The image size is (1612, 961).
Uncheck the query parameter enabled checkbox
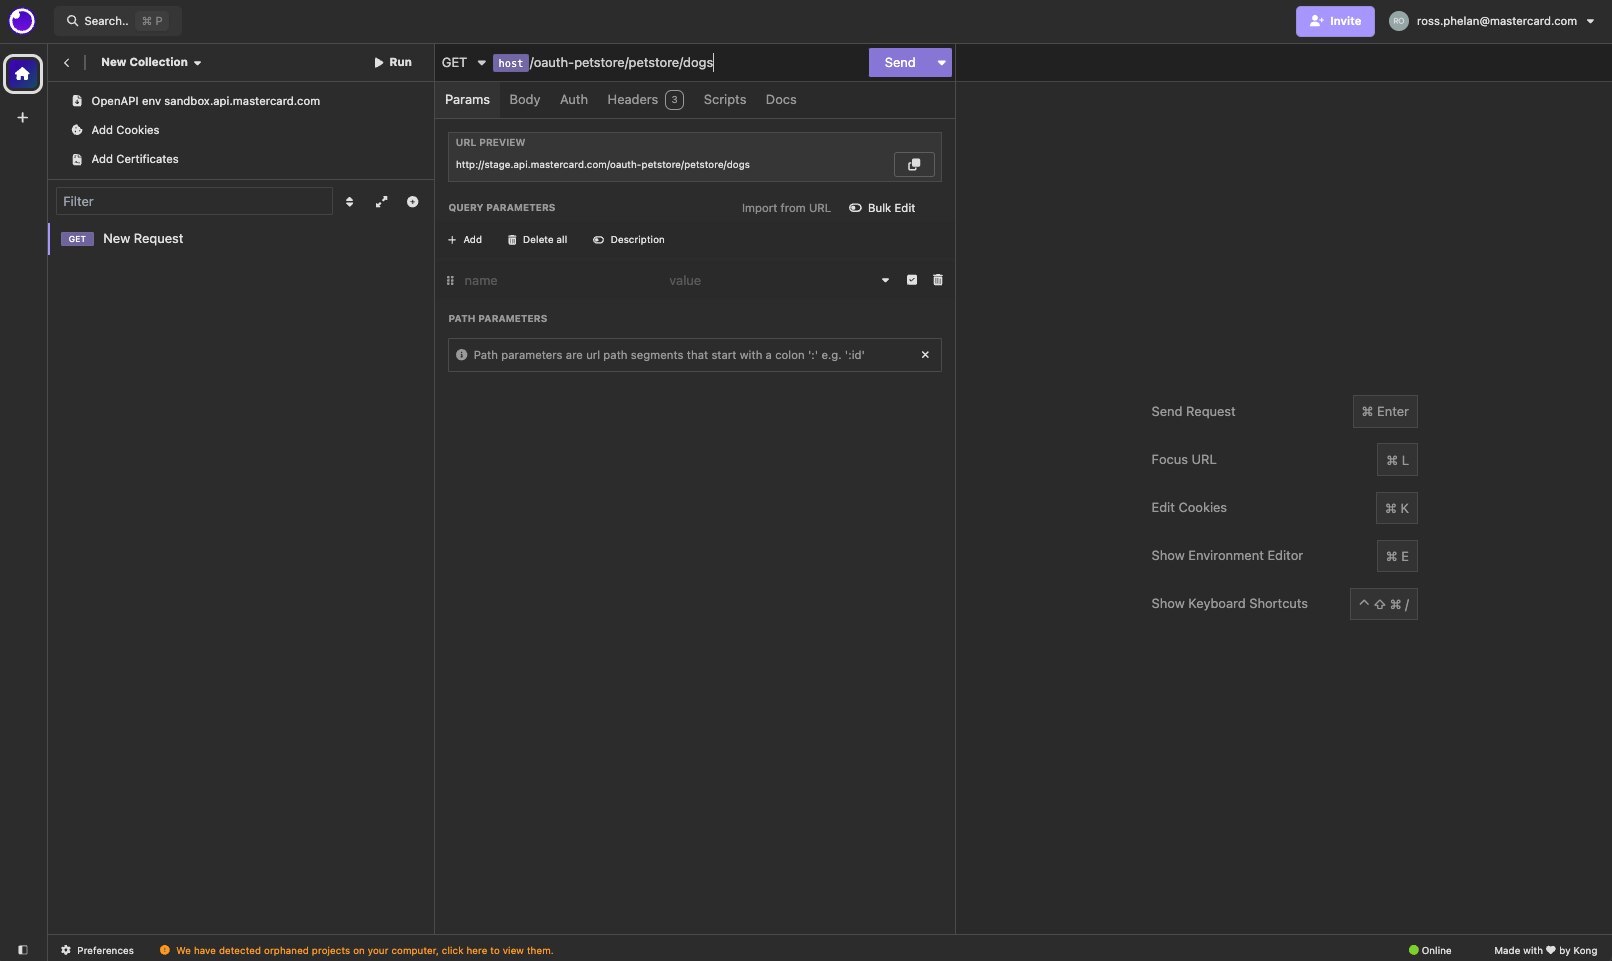pos(911,280)
